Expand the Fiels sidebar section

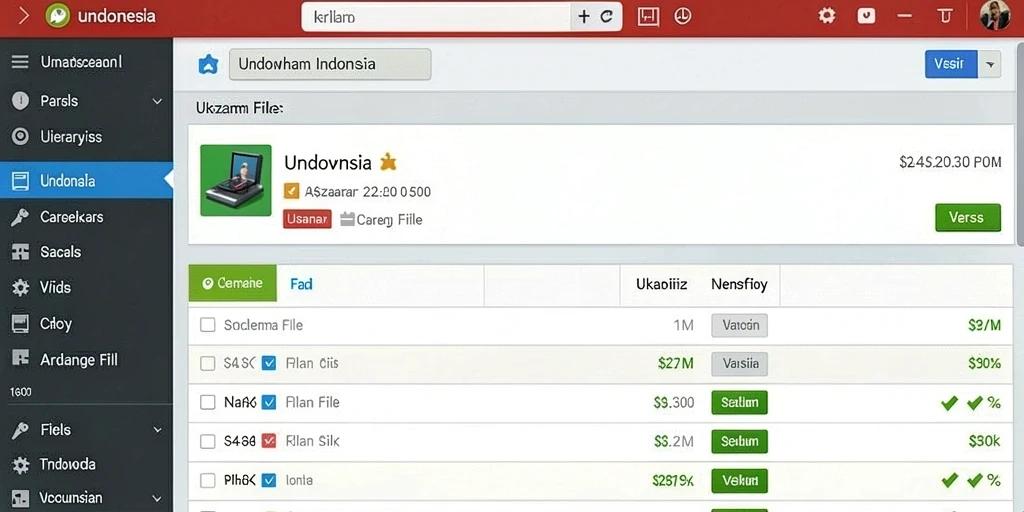coord(157,430)
